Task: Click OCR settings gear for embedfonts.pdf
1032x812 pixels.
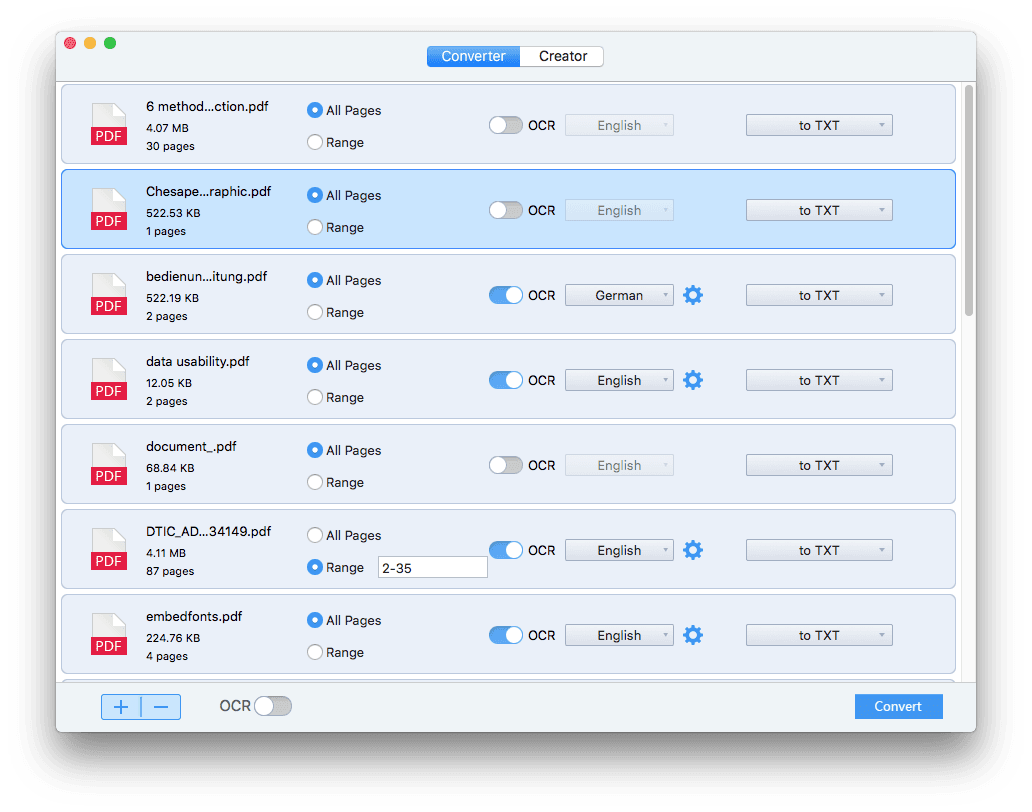Action: point(692,635)
